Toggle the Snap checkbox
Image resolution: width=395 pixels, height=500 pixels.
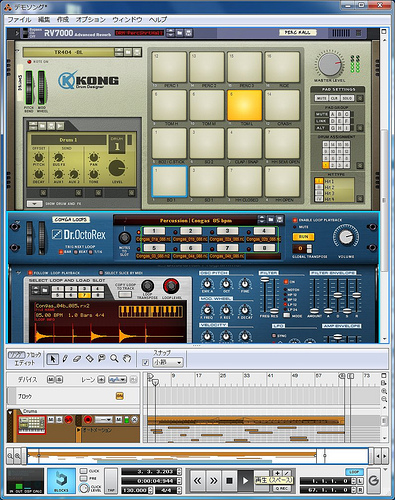pyautogui.click(x=145, y=362)
